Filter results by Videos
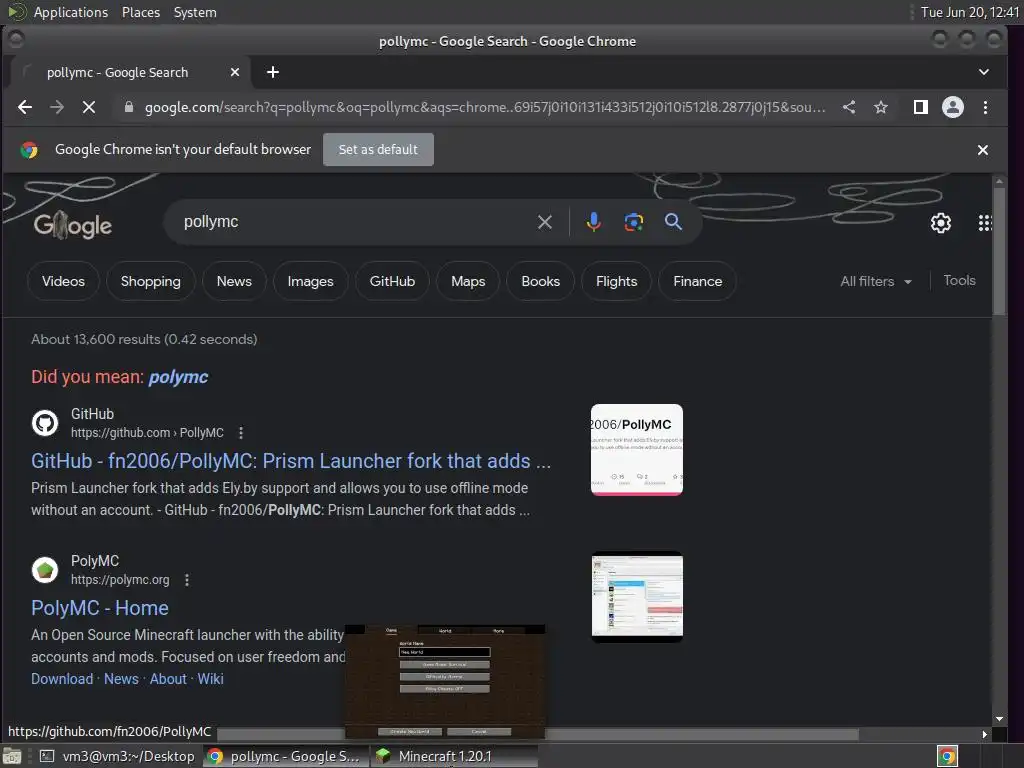This screenshot has width=1024, height=768. (x=63, y=281)
